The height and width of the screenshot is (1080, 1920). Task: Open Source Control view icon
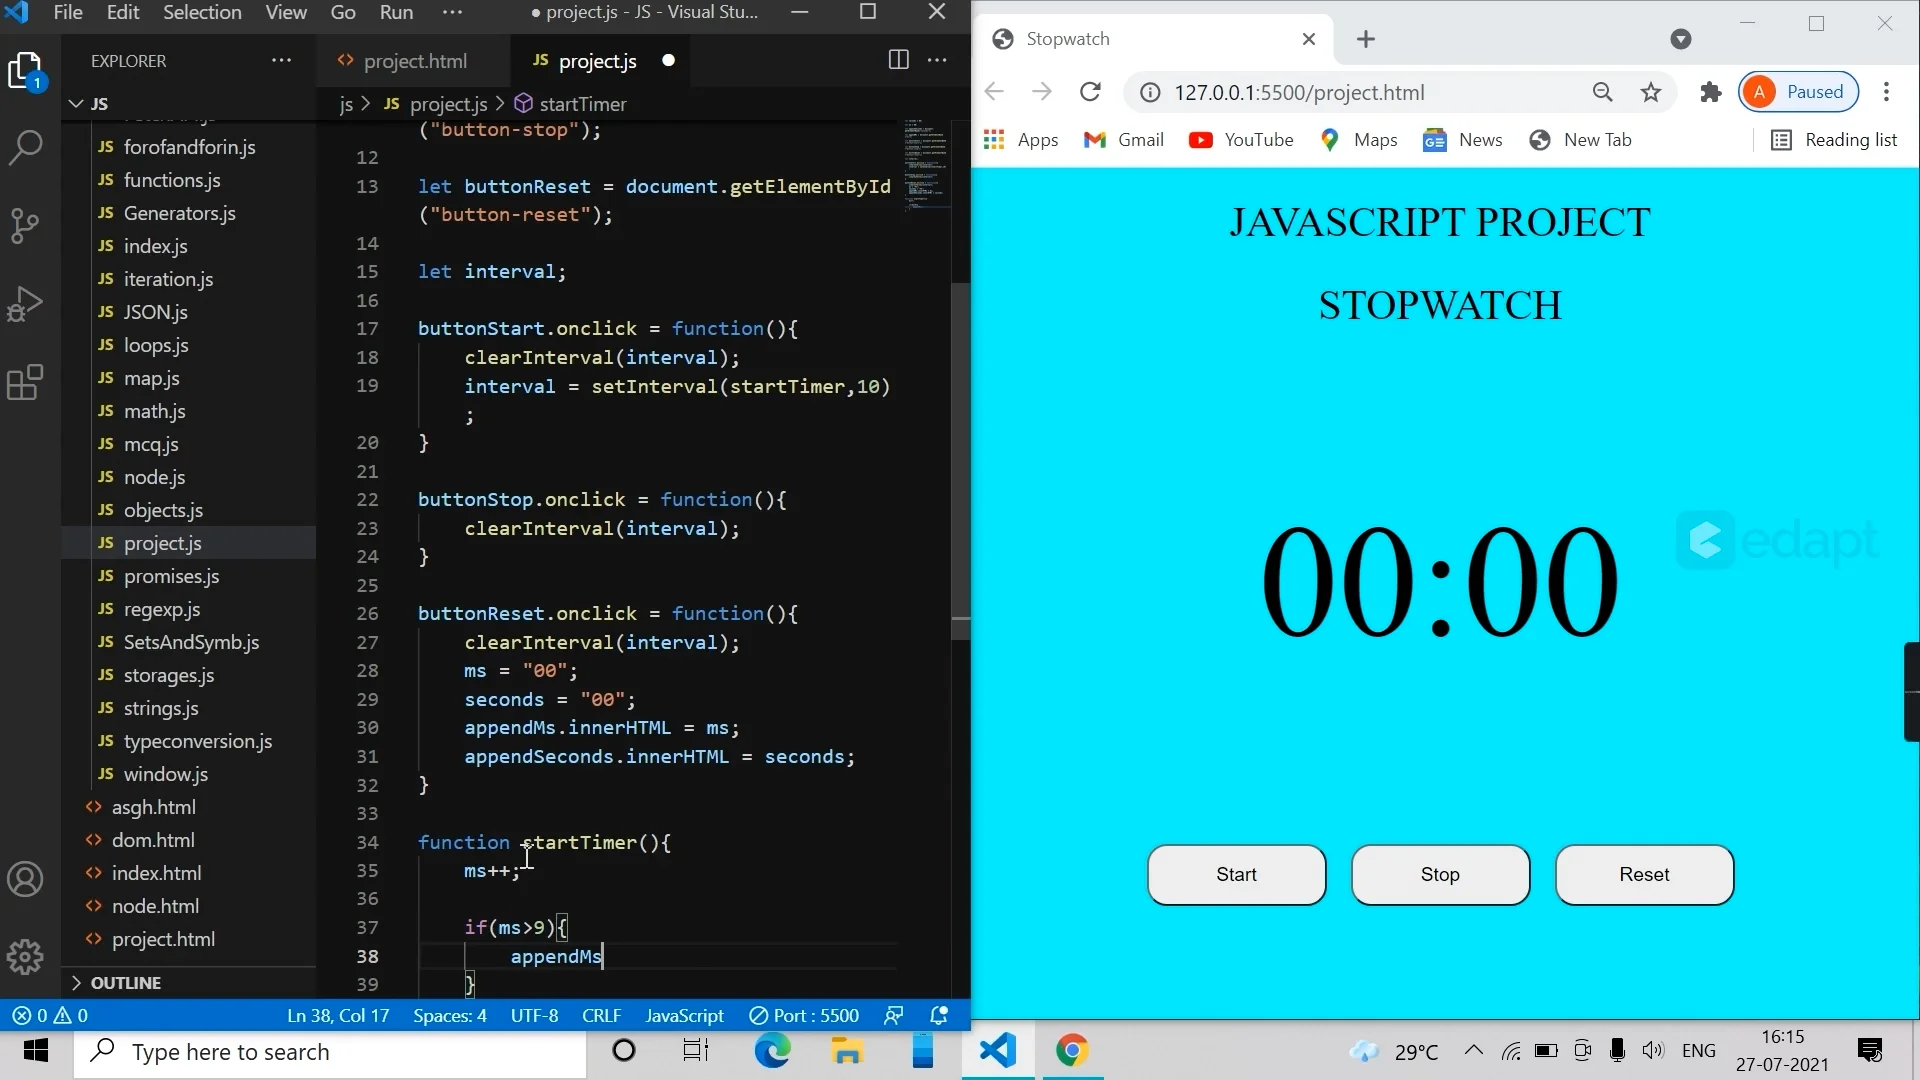pos(25,226)
